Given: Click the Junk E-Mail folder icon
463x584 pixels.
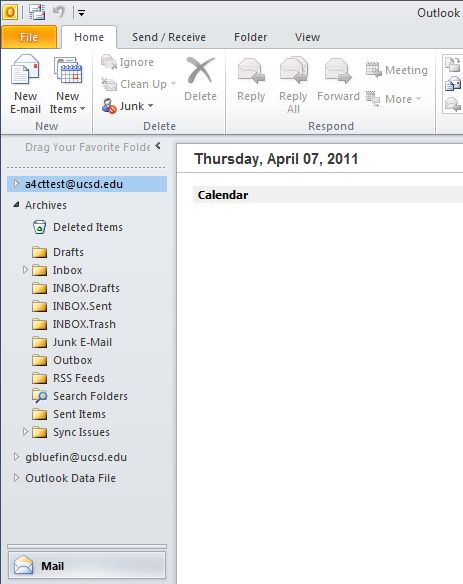Looking at the screenshot, I should [39, 342].
